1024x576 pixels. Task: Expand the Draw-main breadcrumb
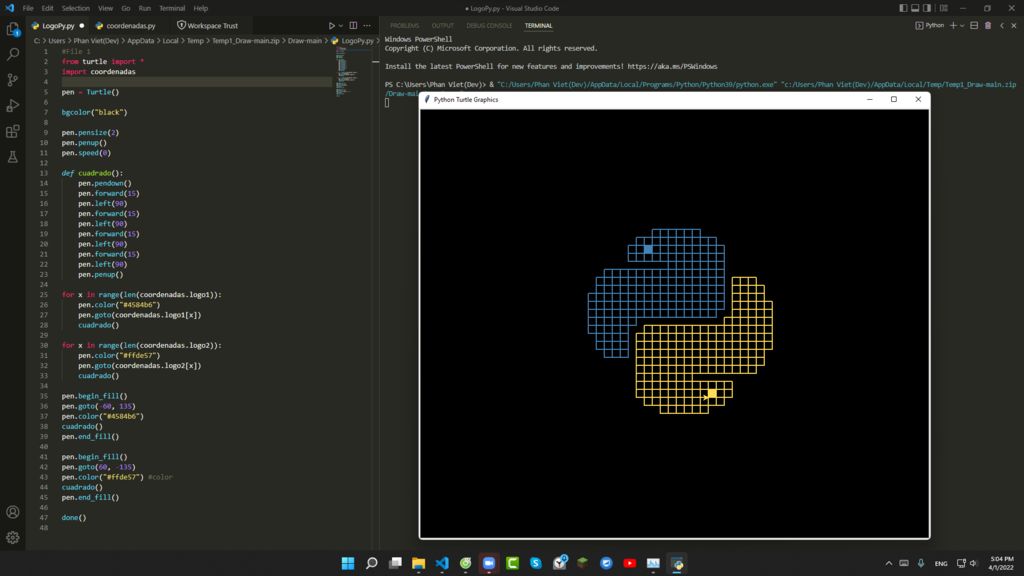304,40
